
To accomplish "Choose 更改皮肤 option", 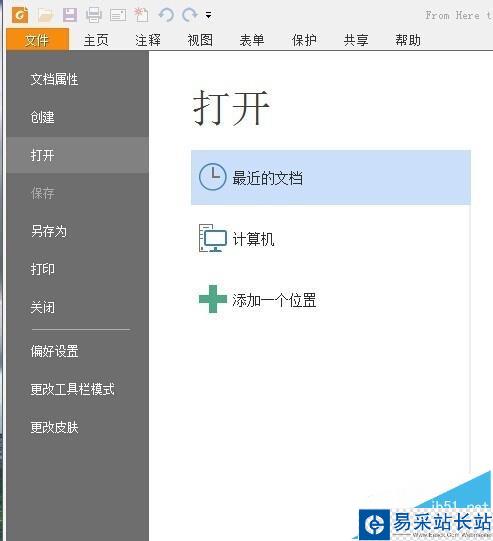I will [x=78, y=427].
